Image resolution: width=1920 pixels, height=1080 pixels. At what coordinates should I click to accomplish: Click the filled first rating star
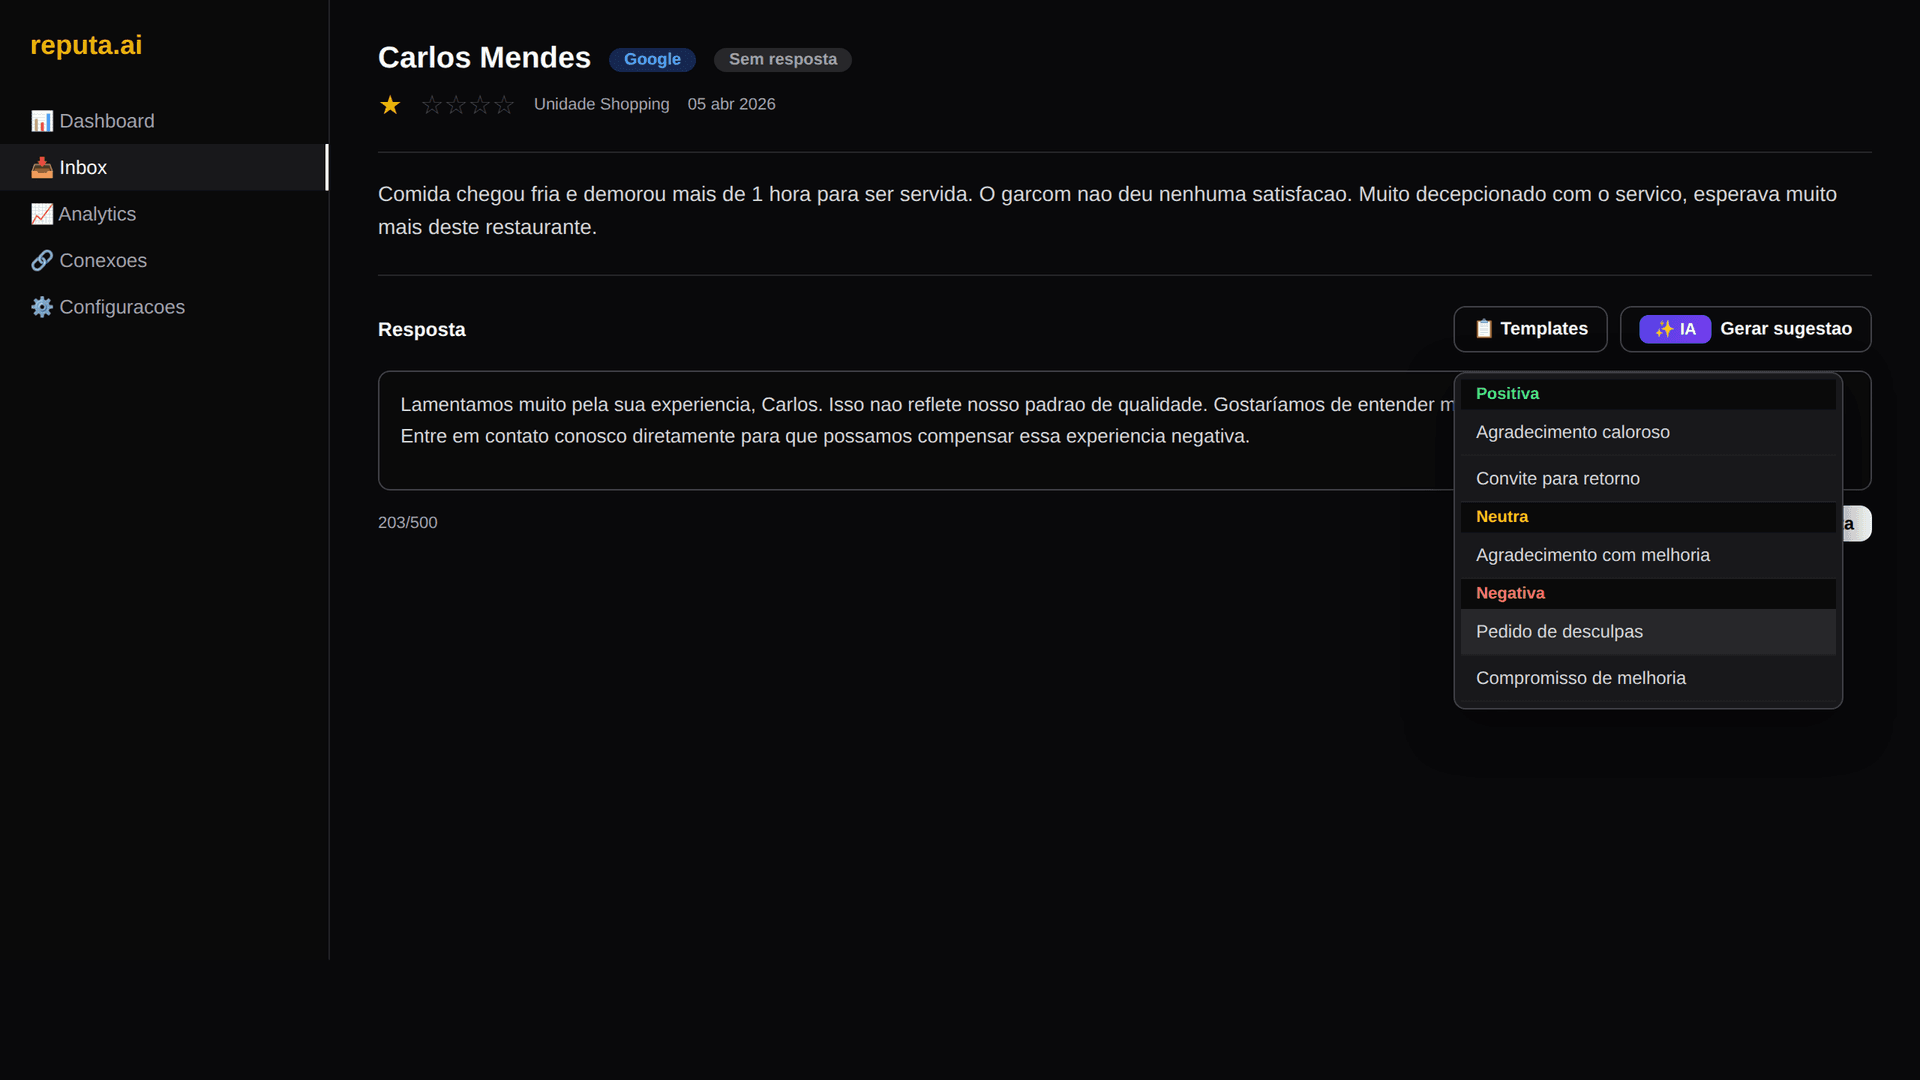(x=390, y=105)
